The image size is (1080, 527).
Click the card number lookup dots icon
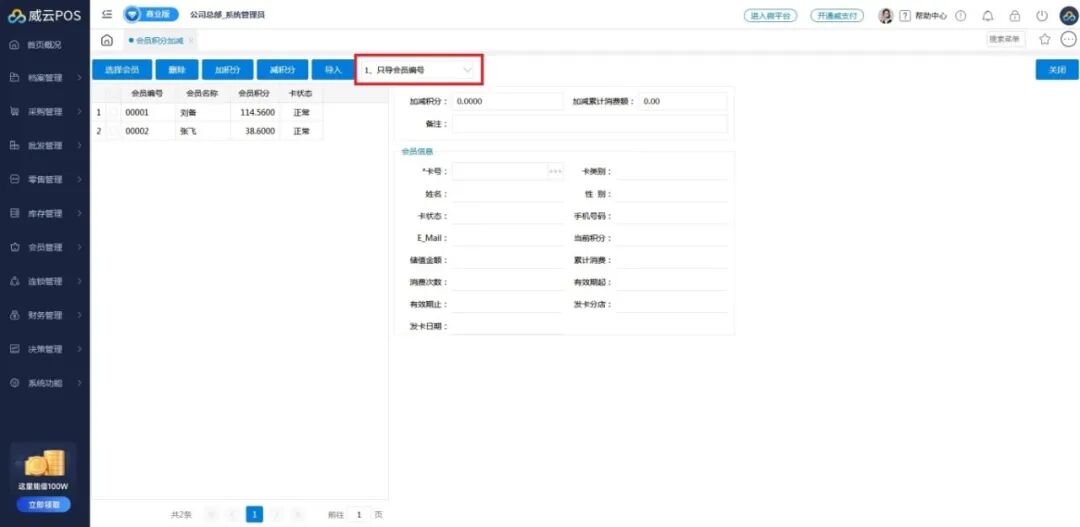556,172
